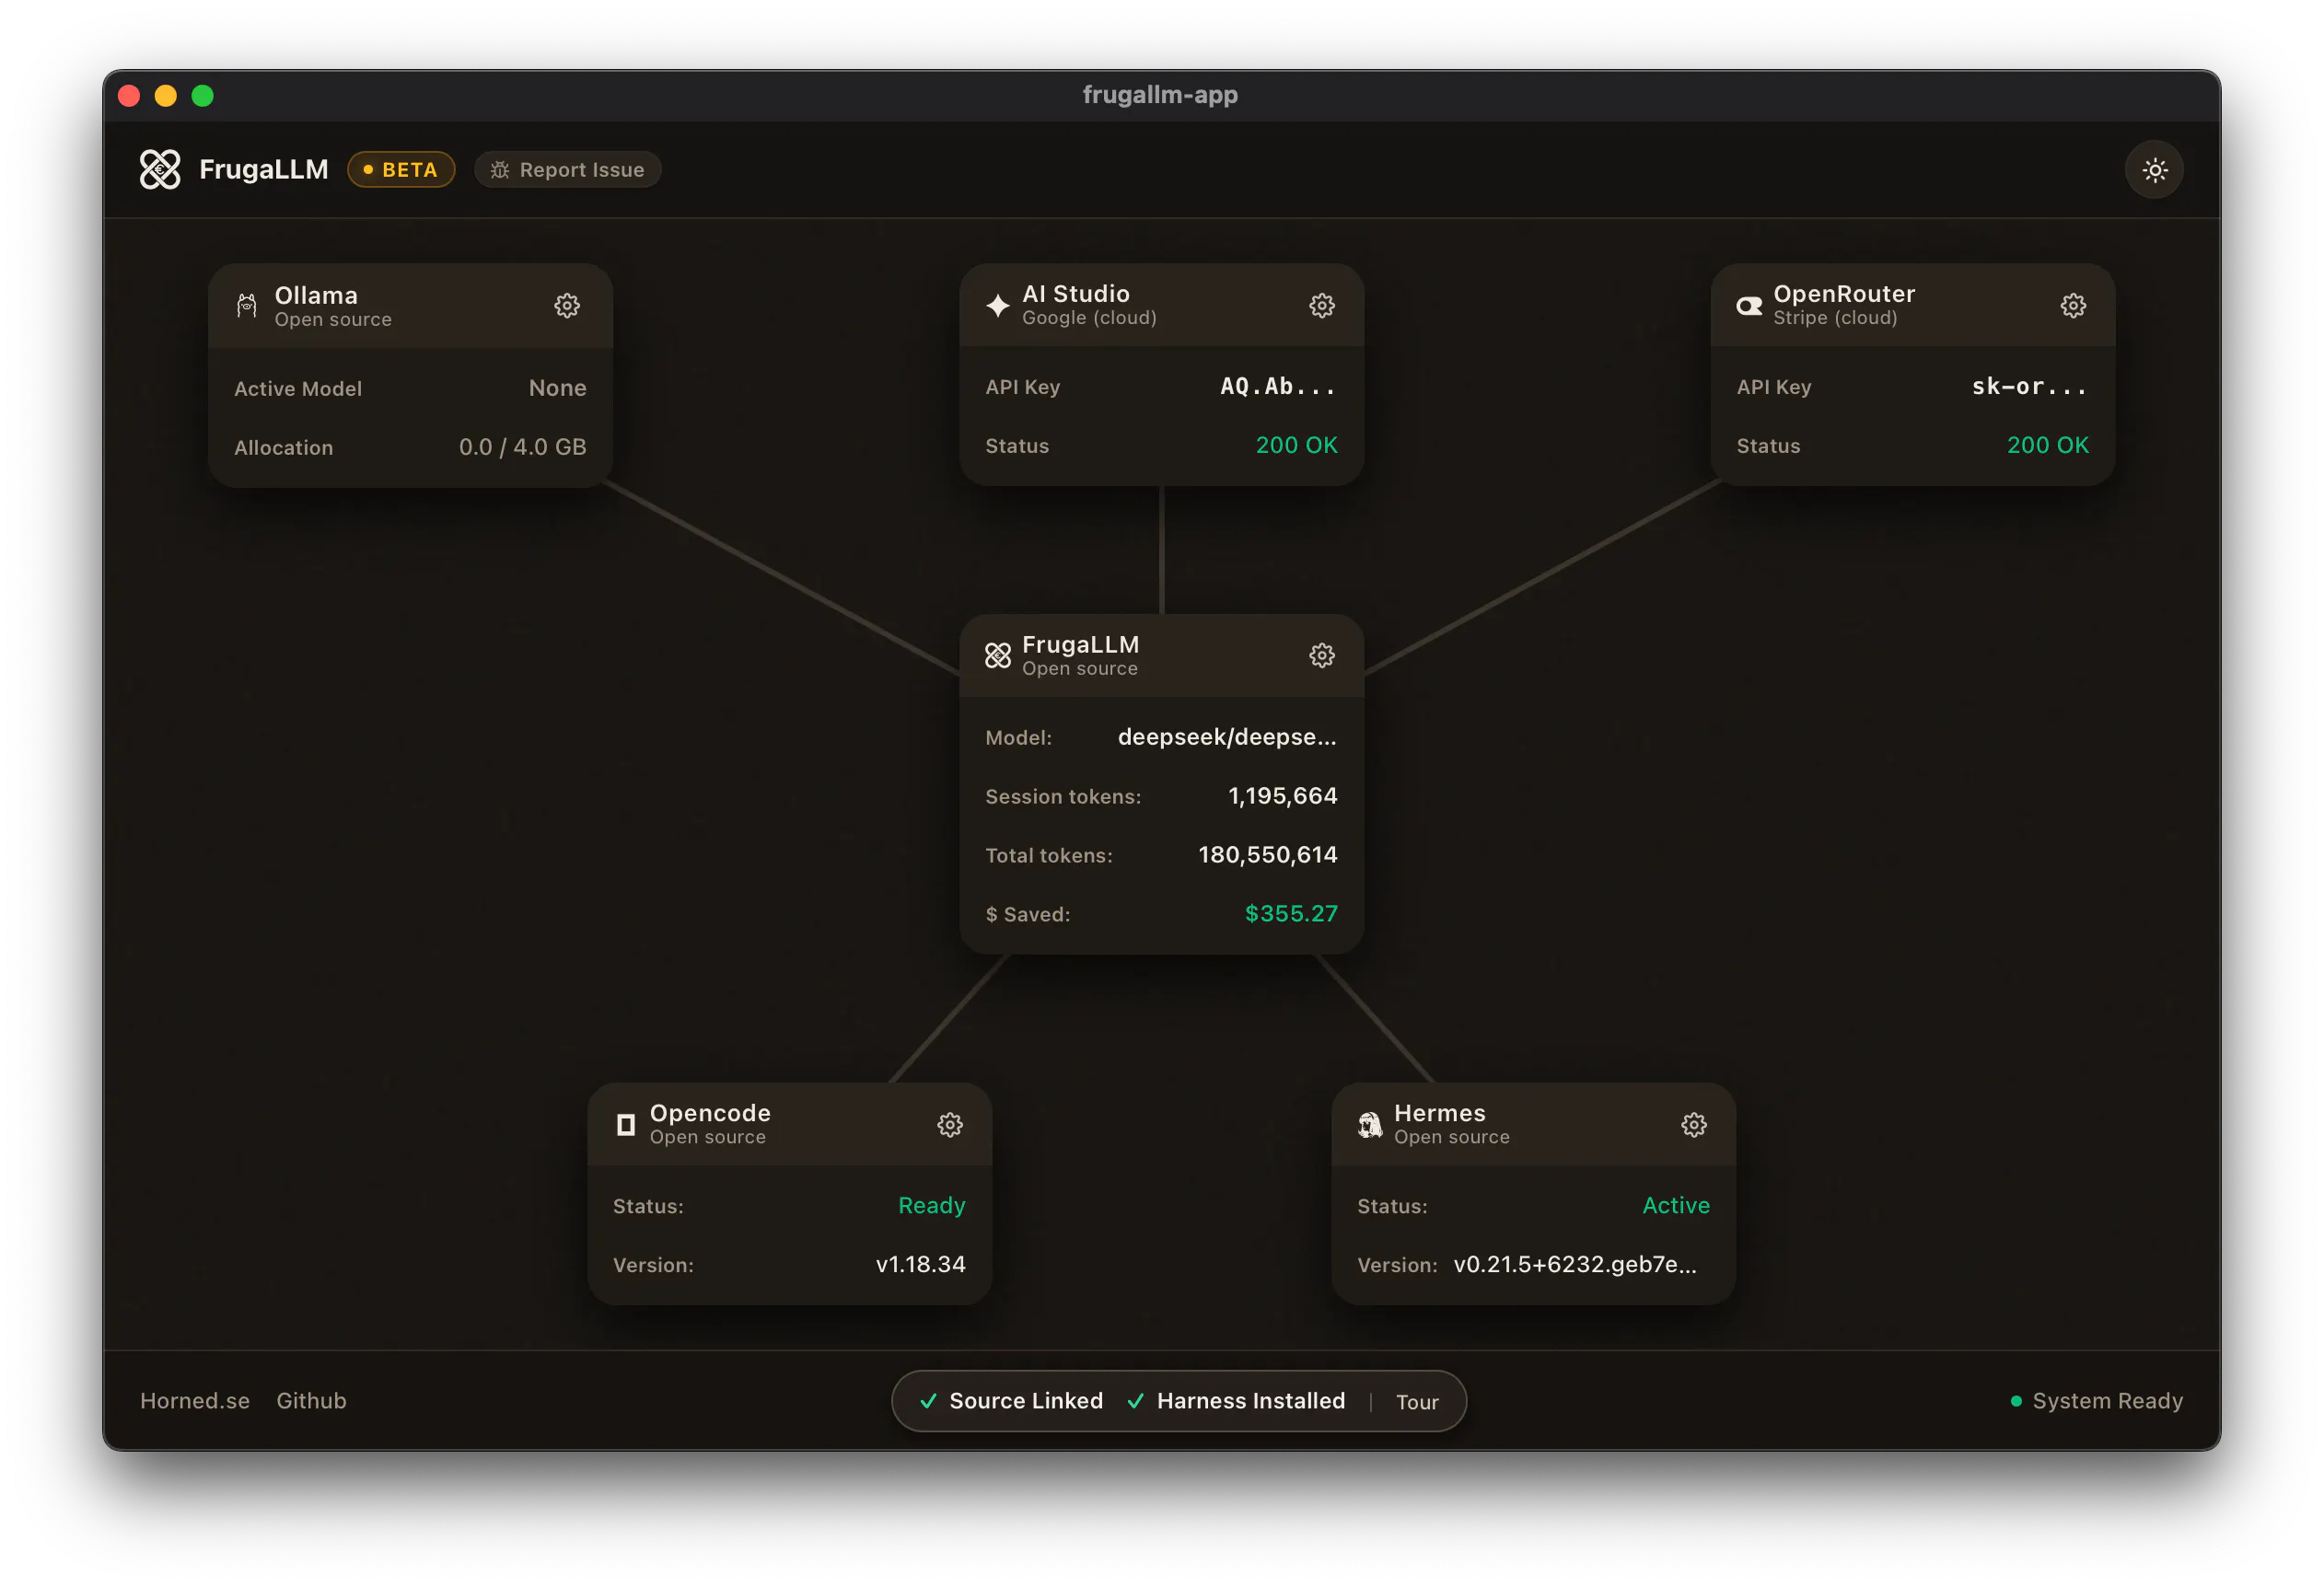Image resolution: width=2324 pixels, height=1587 pixels.
Task: Click the FrugaLLM logo in header
Action: click(160, 170)
